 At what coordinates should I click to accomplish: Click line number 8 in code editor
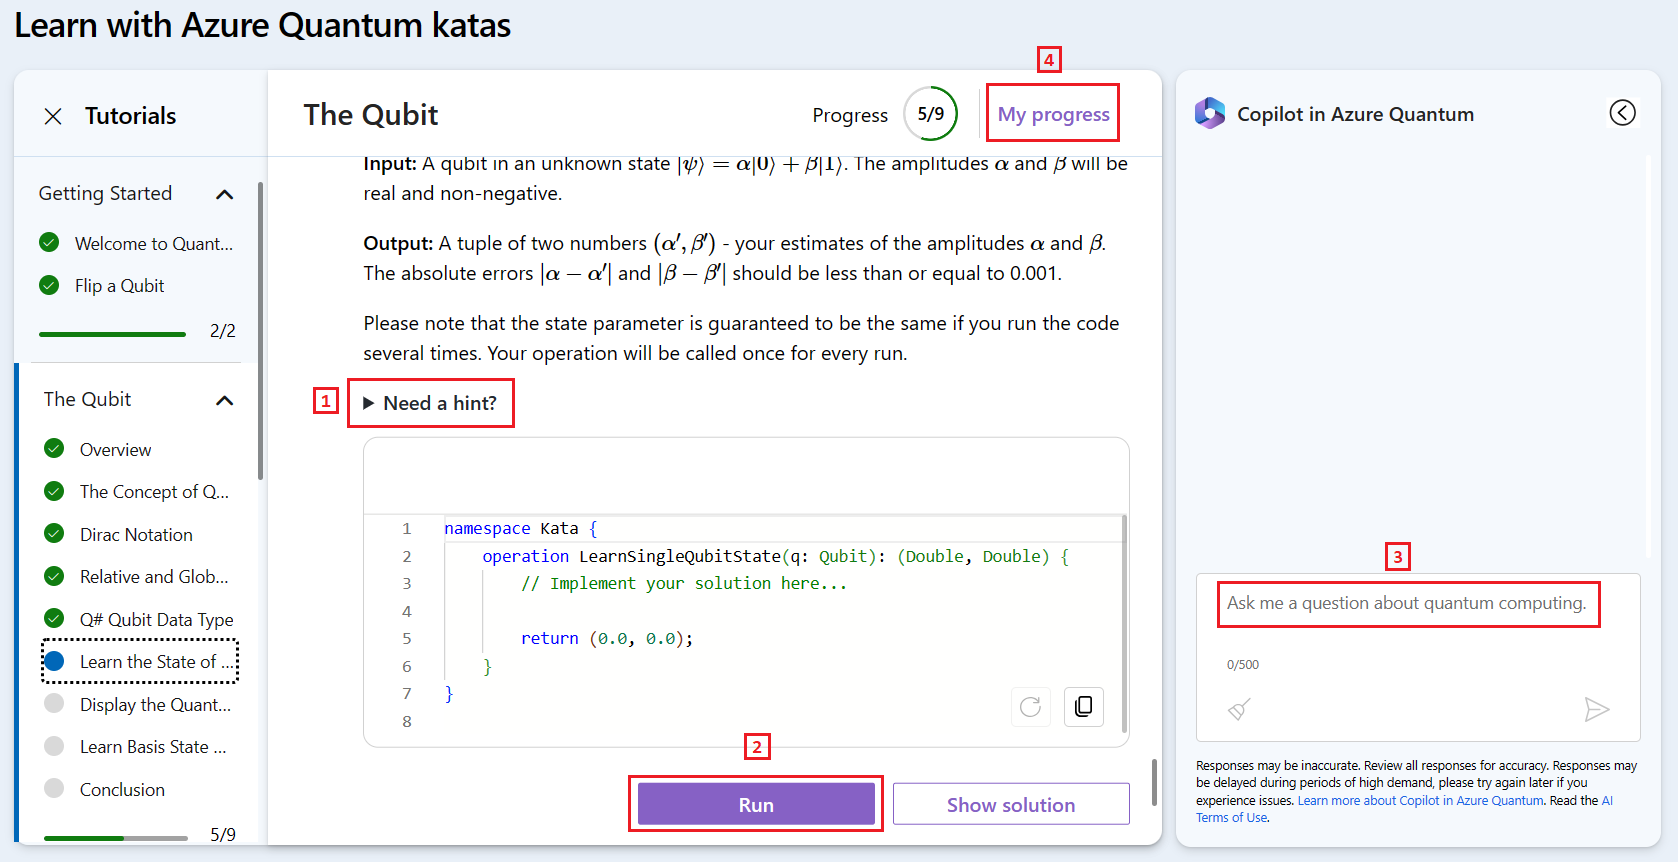(x=406, y=721)
